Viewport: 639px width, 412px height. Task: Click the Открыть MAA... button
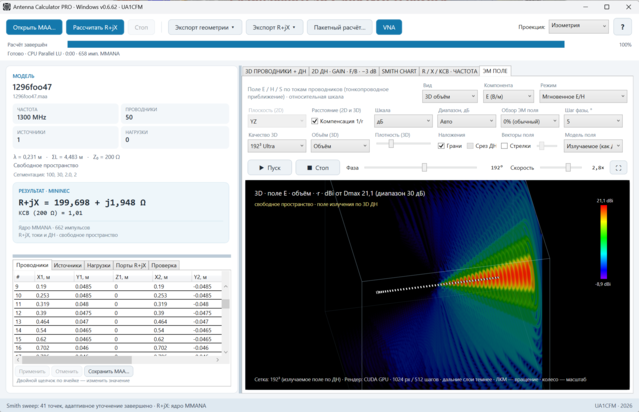coord(34,27)
